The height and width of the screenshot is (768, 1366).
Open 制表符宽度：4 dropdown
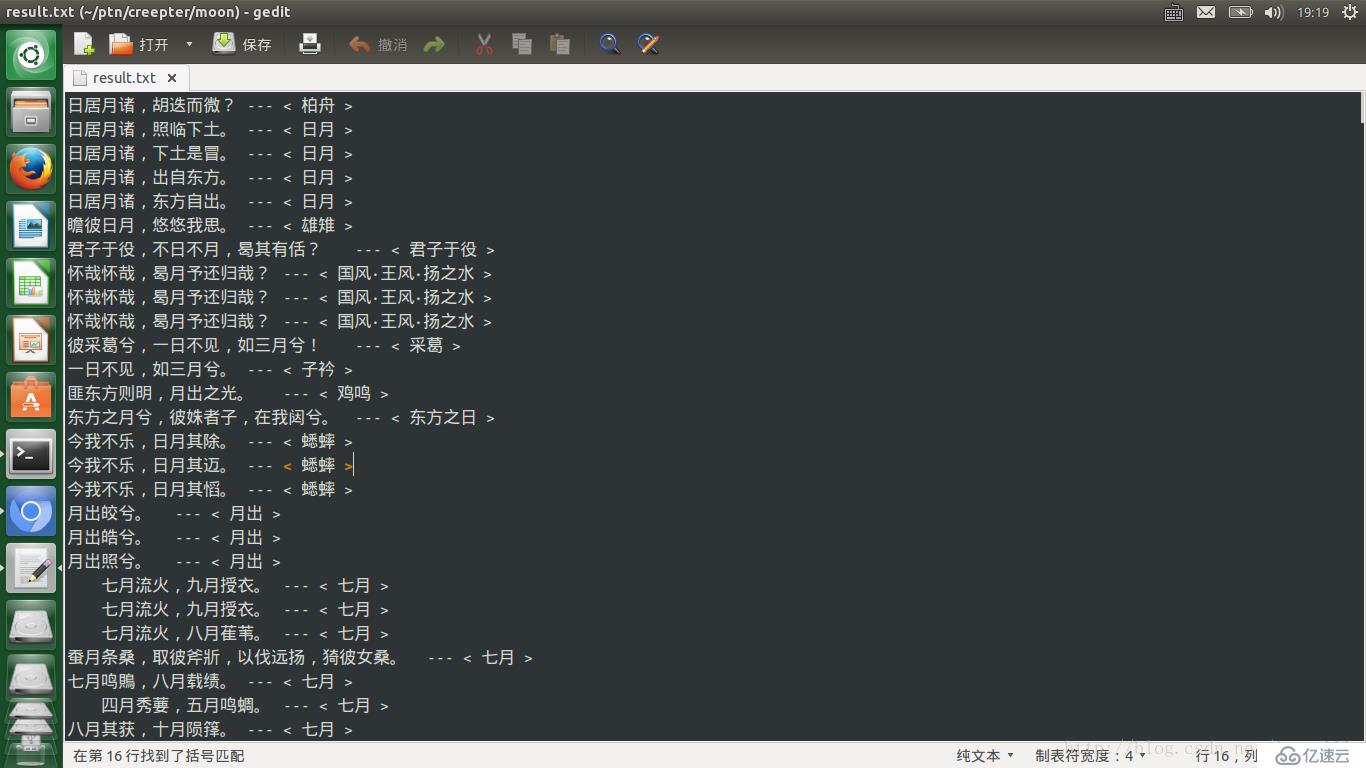pos(1090,755)
